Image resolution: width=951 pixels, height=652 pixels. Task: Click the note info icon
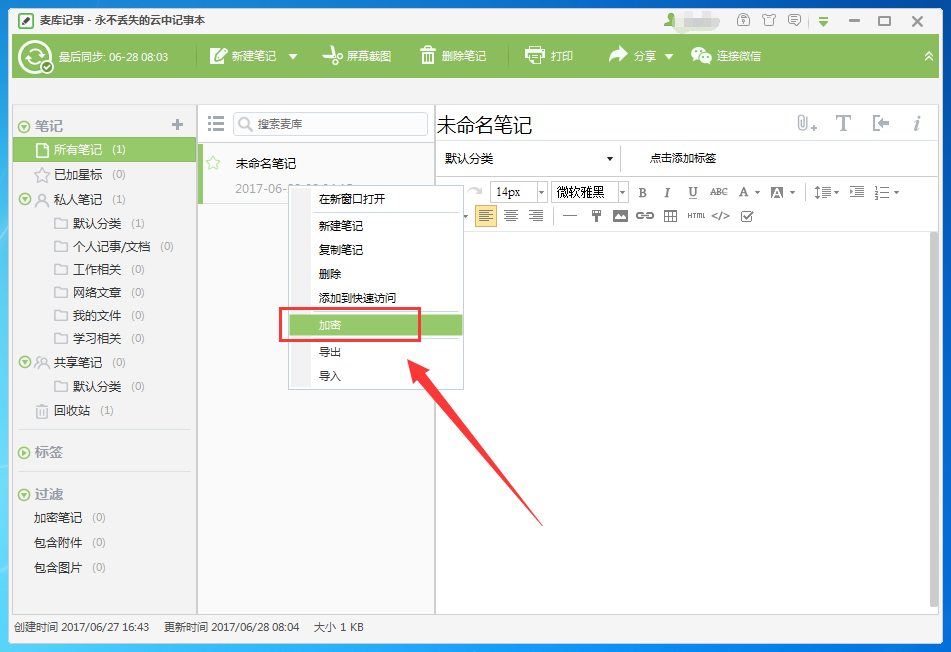917,123
